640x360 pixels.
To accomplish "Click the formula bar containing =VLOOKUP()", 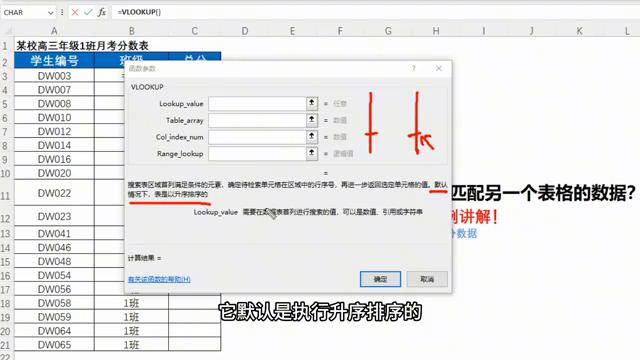I will coord(376,12).
